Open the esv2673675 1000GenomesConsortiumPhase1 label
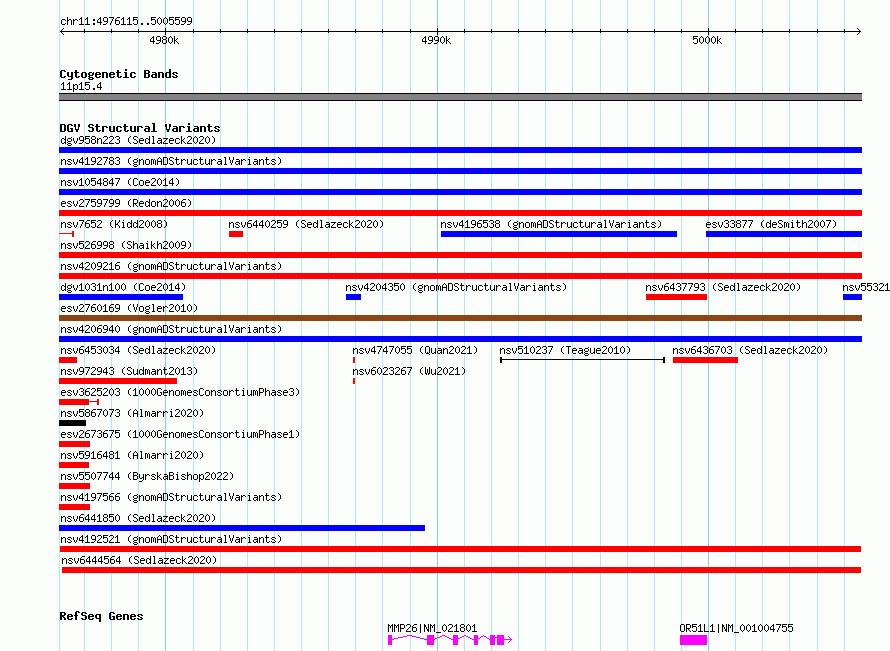The width and height of the screenshot is (890, 651). click(x=180, y=434)
